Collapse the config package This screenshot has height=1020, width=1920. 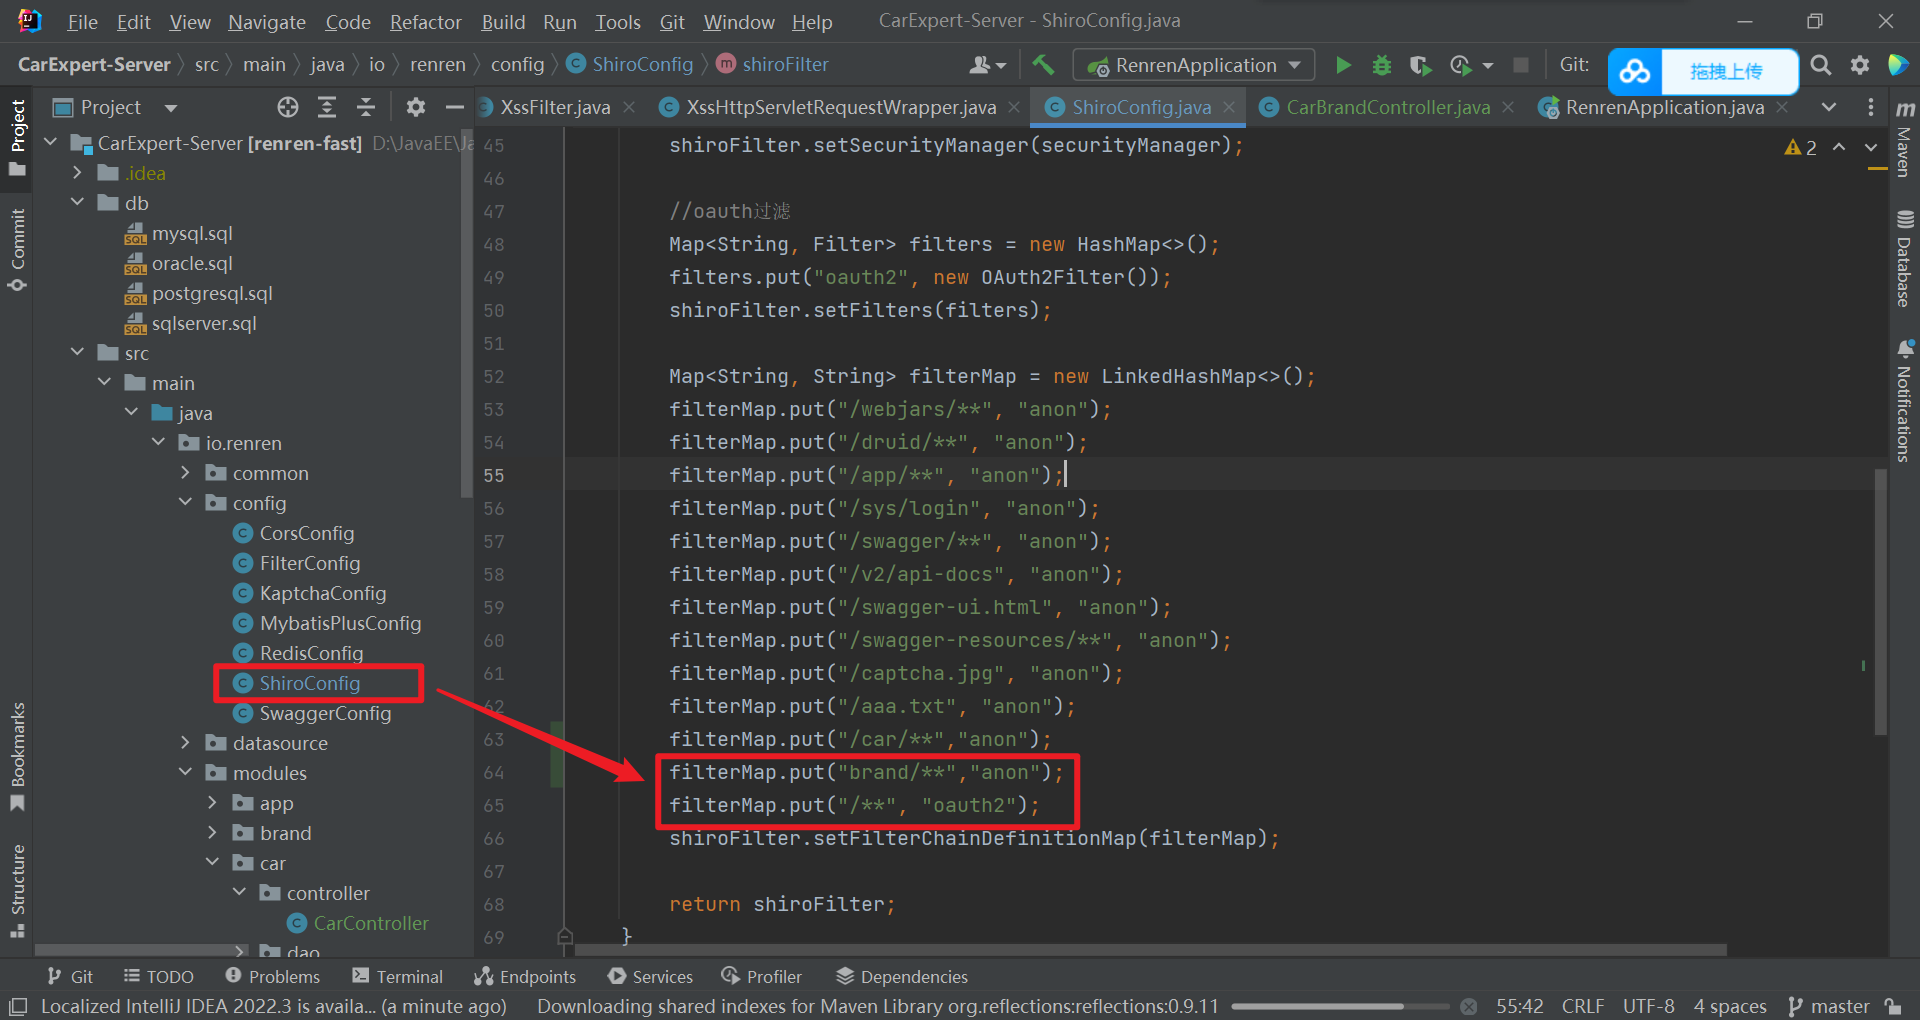(186, 503)
